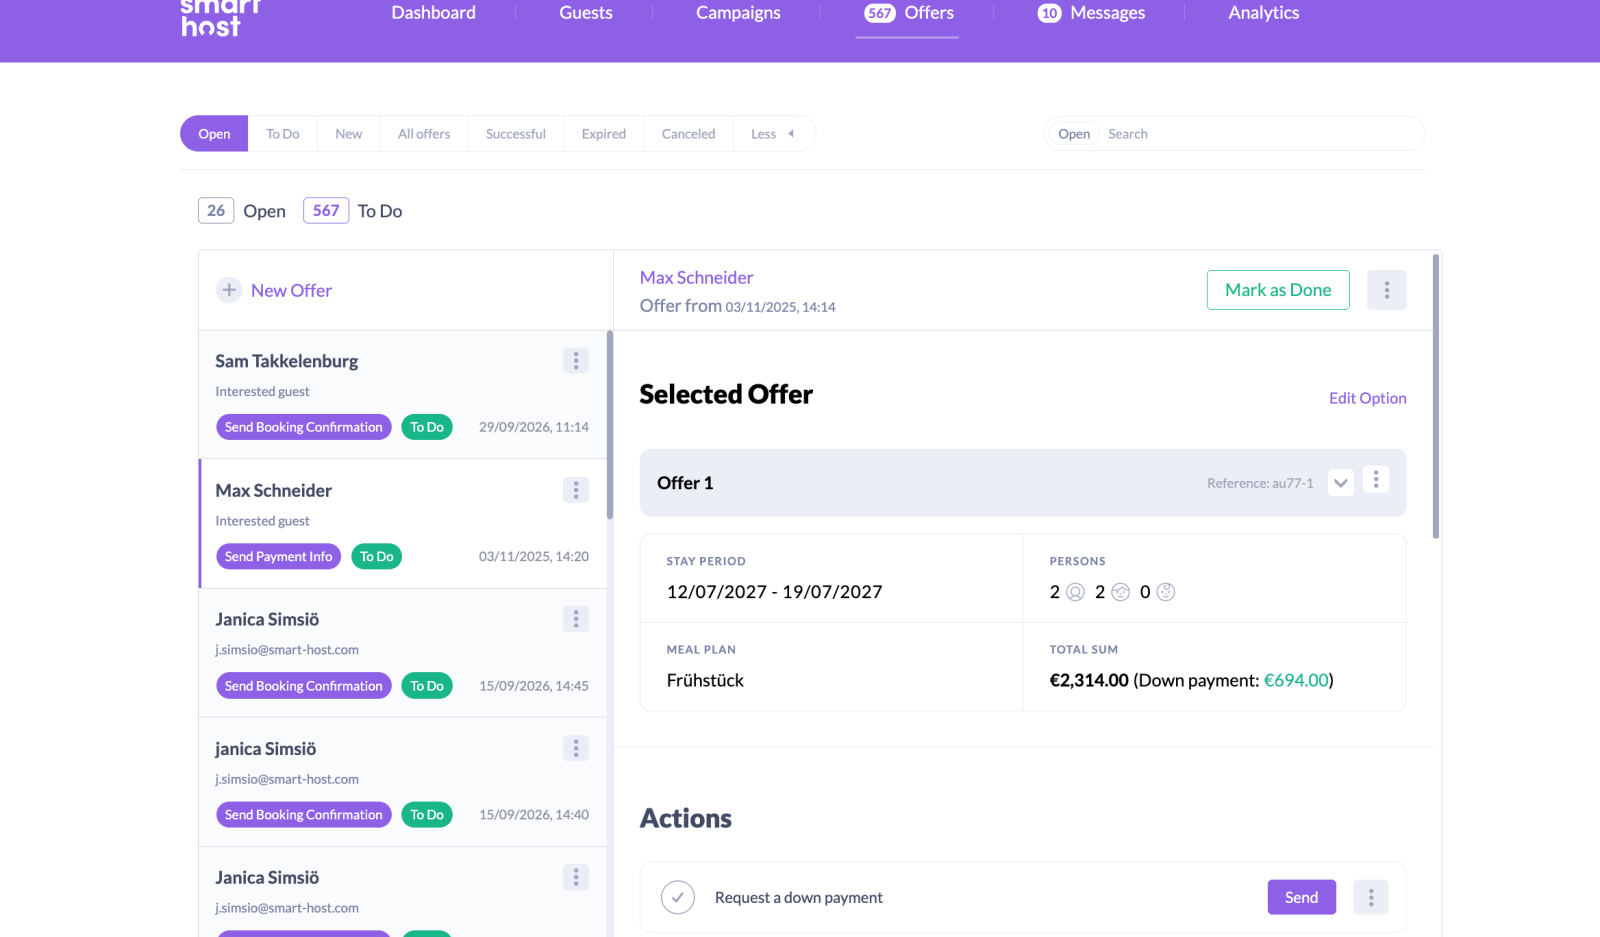The width and height of the screenshot is (1600, 937).
Task: Open three-dot menu in Offer 1 header
Action: point(1376,480)
